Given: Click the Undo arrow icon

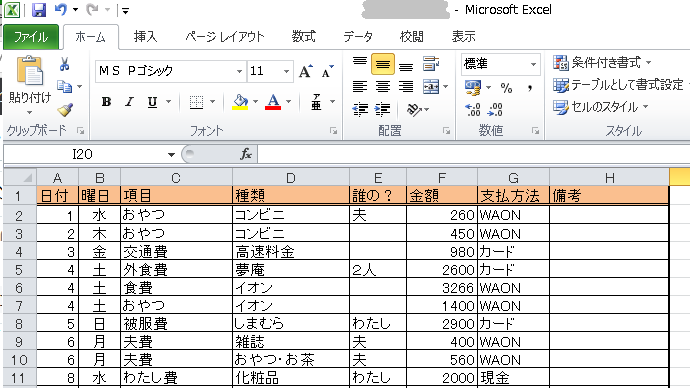Looking at the screenshot, I should pos(61,10).
